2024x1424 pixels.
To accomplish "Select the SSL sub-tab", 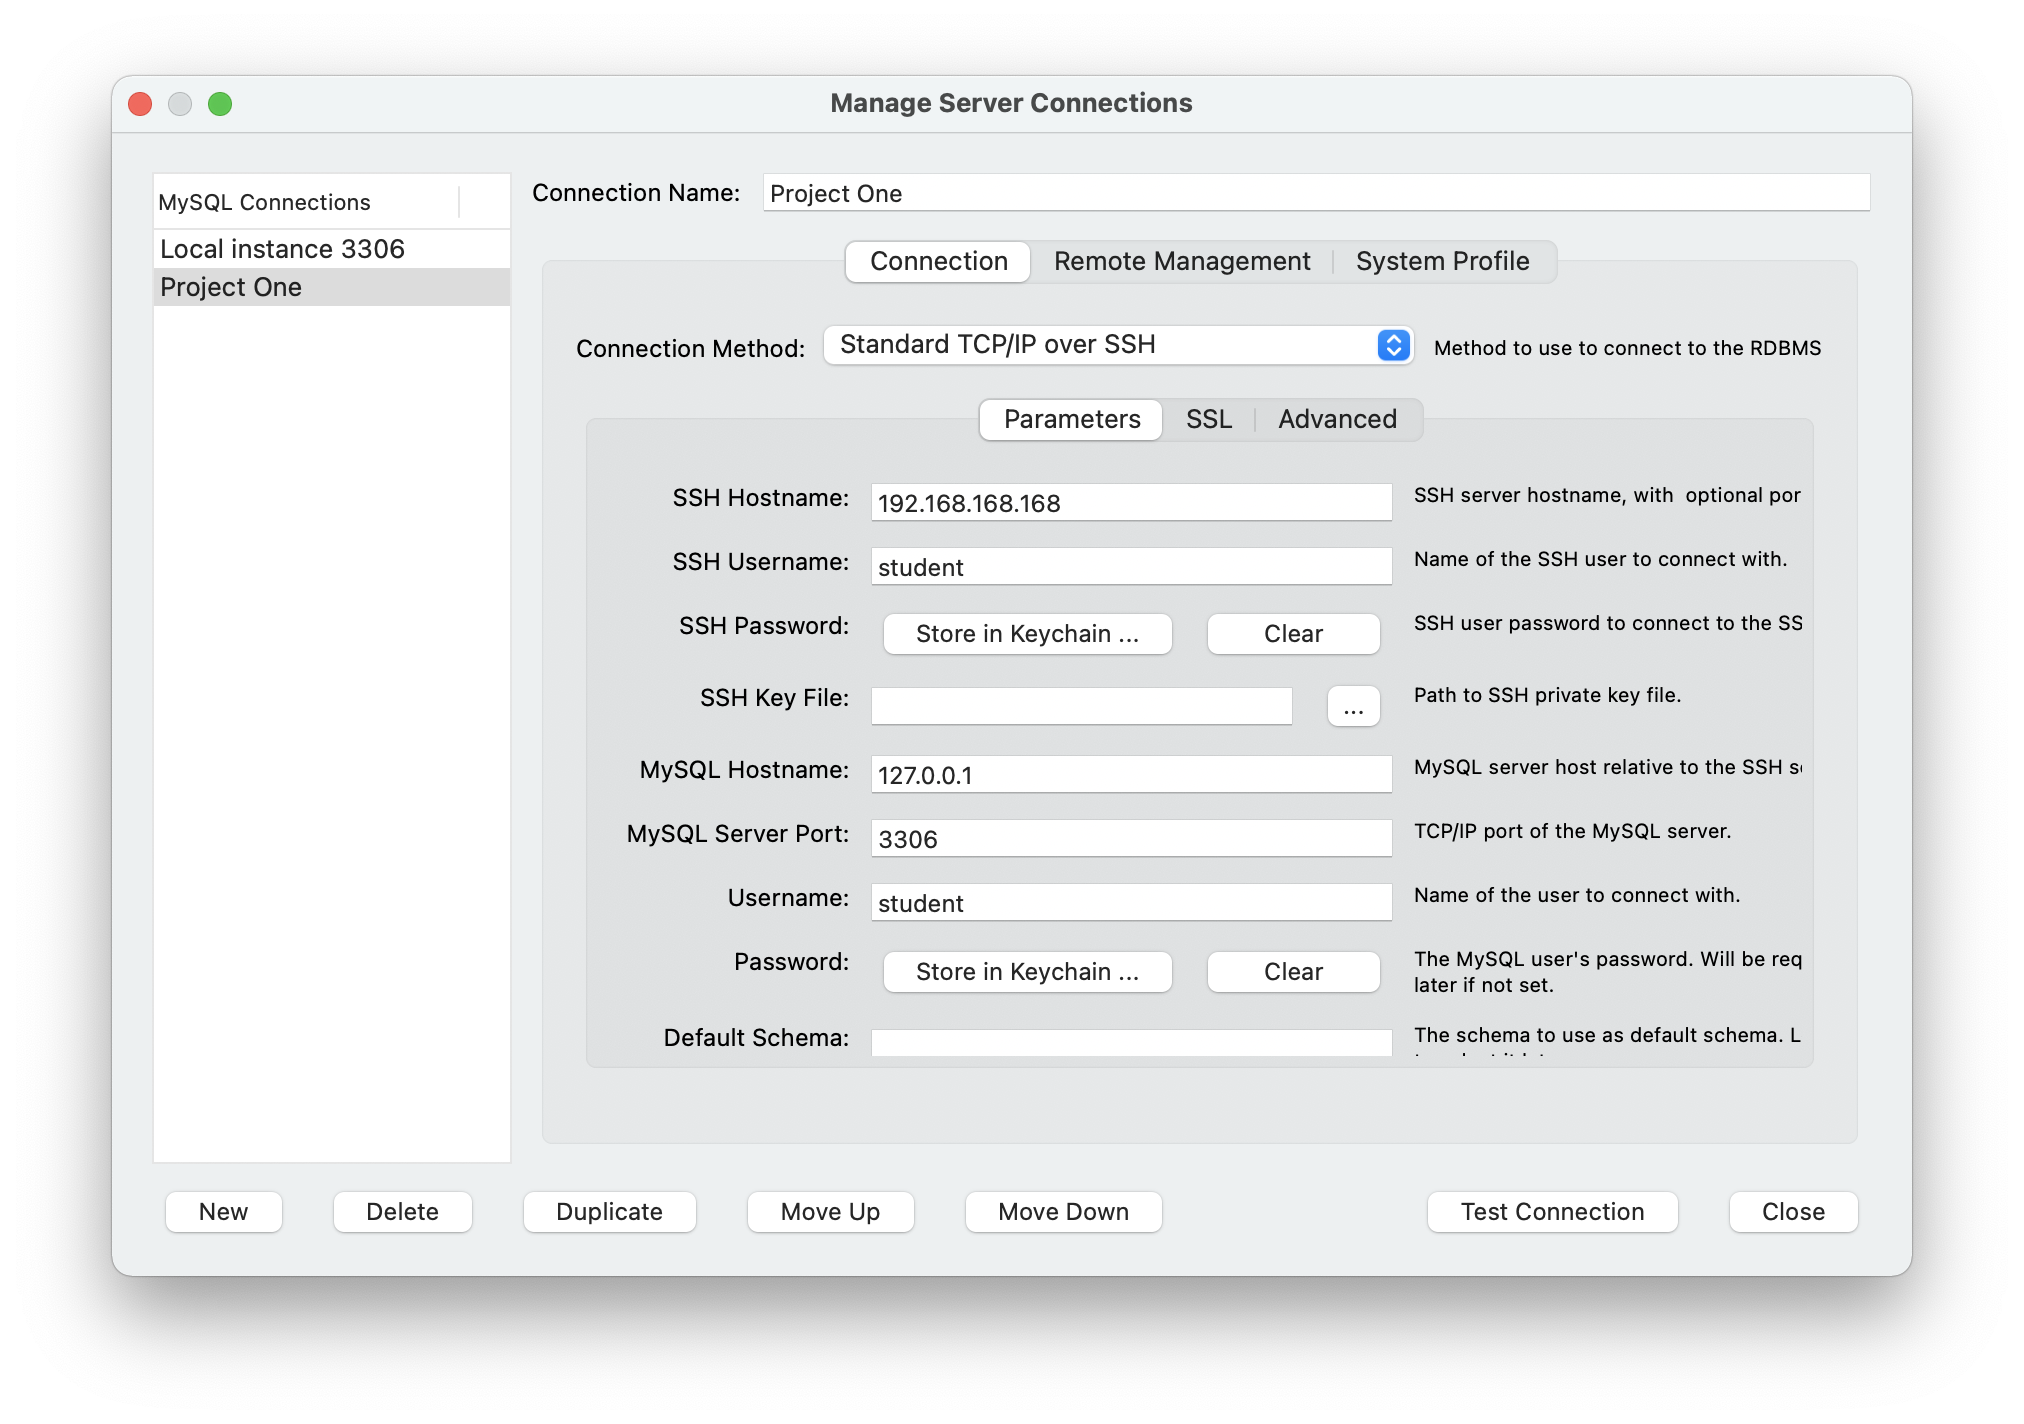I will coord(1208,420).
